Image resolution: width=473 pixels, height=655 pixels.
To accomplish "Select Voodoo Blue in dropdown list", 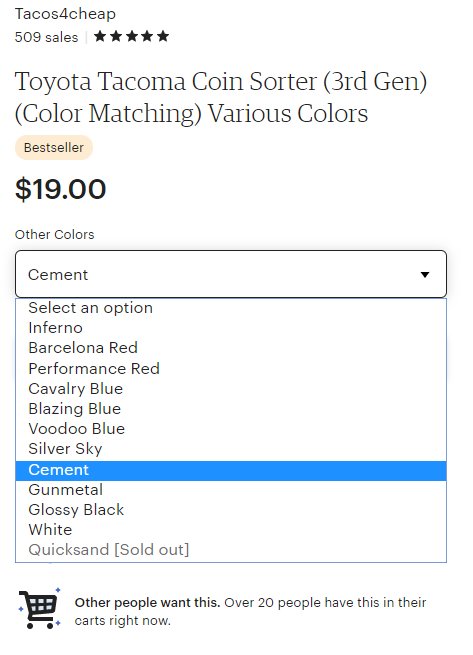I will [x=231, y=429].
